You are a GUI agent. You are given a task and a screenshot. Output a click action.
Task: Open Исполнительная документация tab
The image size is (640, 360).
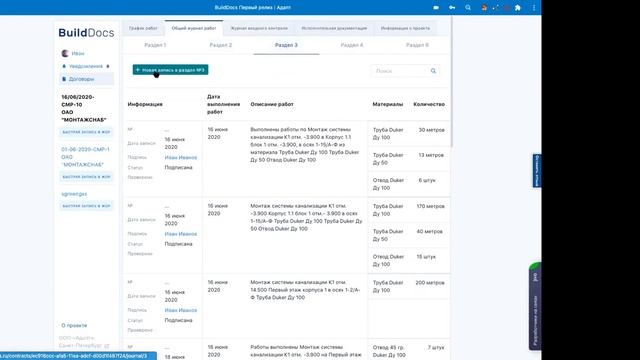(334, 28)
